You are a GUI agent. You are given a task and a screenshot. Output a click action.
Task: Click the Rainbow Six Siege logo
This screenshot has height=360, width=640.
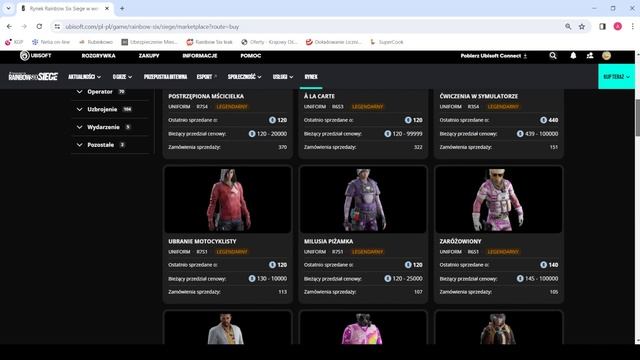coord(33,76)
